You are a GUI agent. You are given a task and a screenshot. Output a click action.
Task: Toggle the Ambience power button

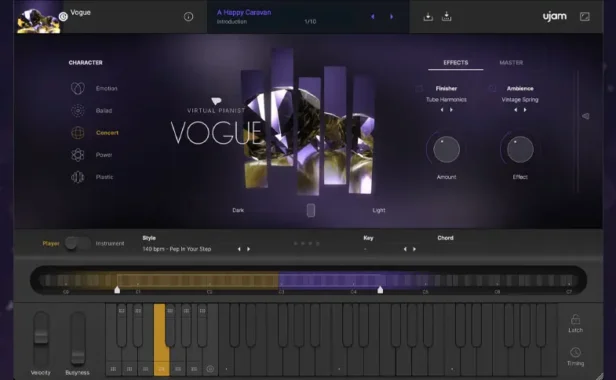point(492,89)
